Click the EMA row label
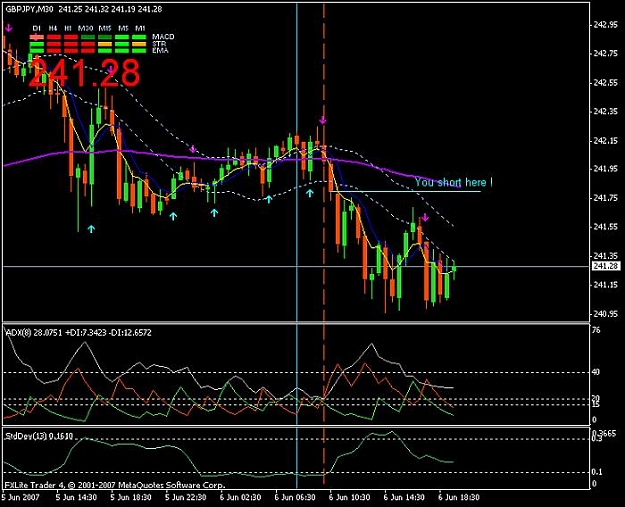 [160, 51]
